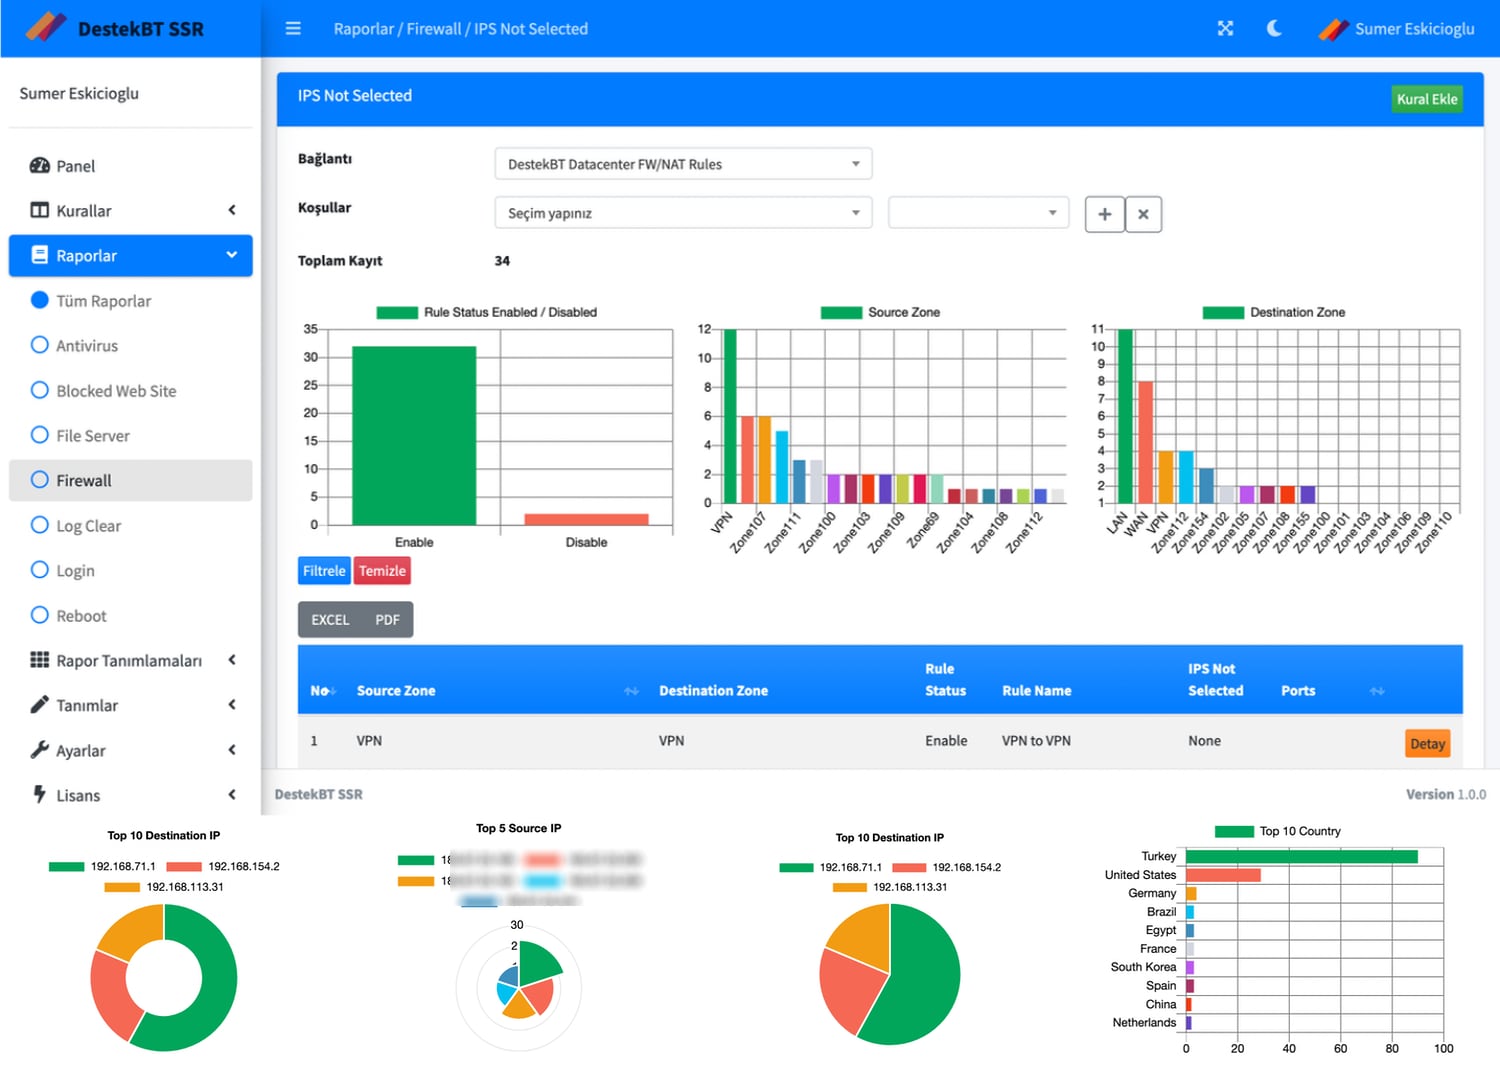Click the Raporlar document icon
1500x1067 pixels.
39,255
